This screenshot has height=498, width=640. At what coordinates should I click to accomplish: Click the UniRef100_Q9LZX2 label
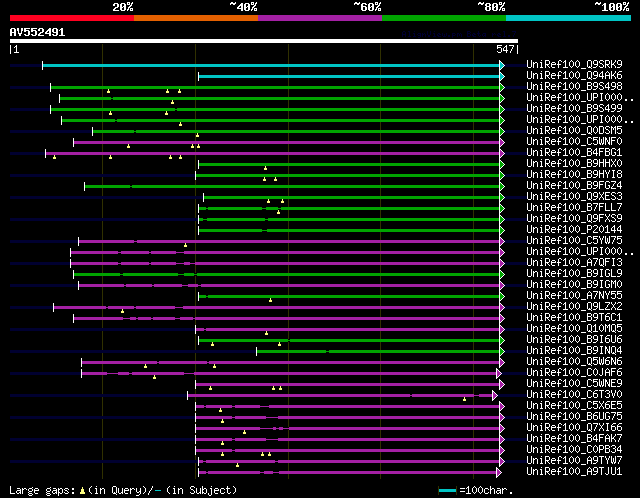(574, 307)
